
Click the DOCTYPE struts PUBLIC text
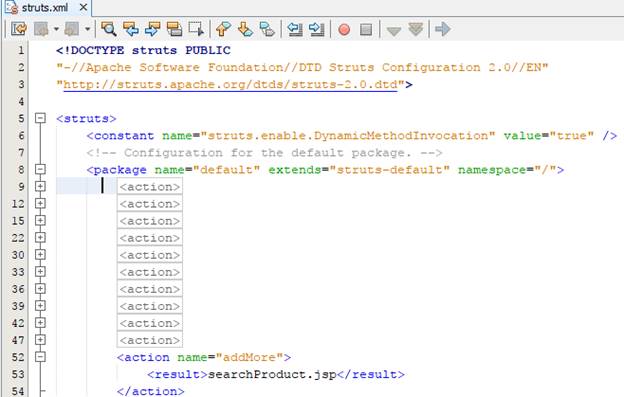point(143,51)
